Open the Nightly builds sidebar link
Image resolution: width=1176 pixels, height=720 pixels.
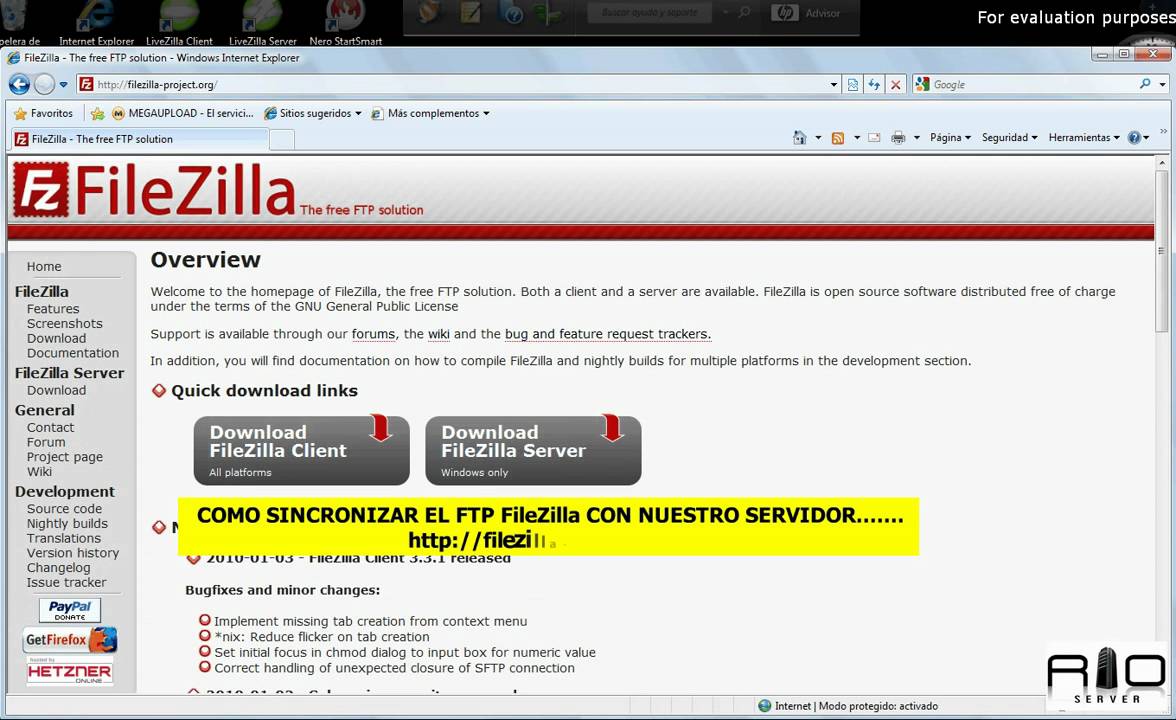67,524
